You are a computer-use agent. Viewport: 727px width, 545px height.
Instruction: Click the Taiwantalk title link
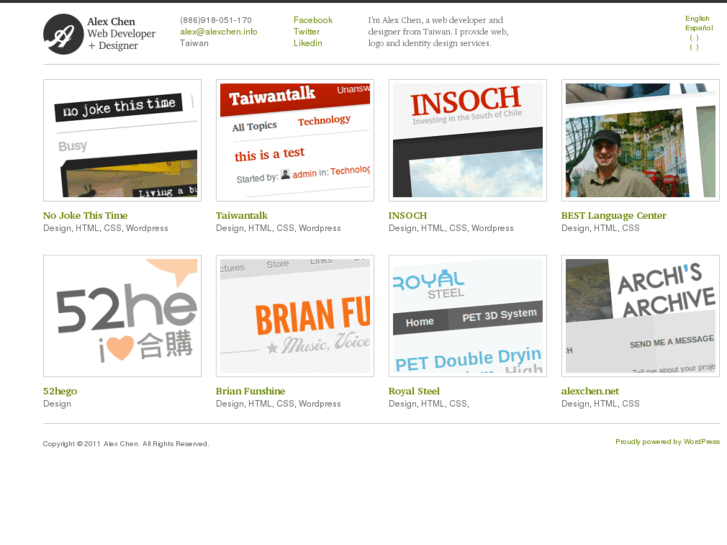pos(242,216)
